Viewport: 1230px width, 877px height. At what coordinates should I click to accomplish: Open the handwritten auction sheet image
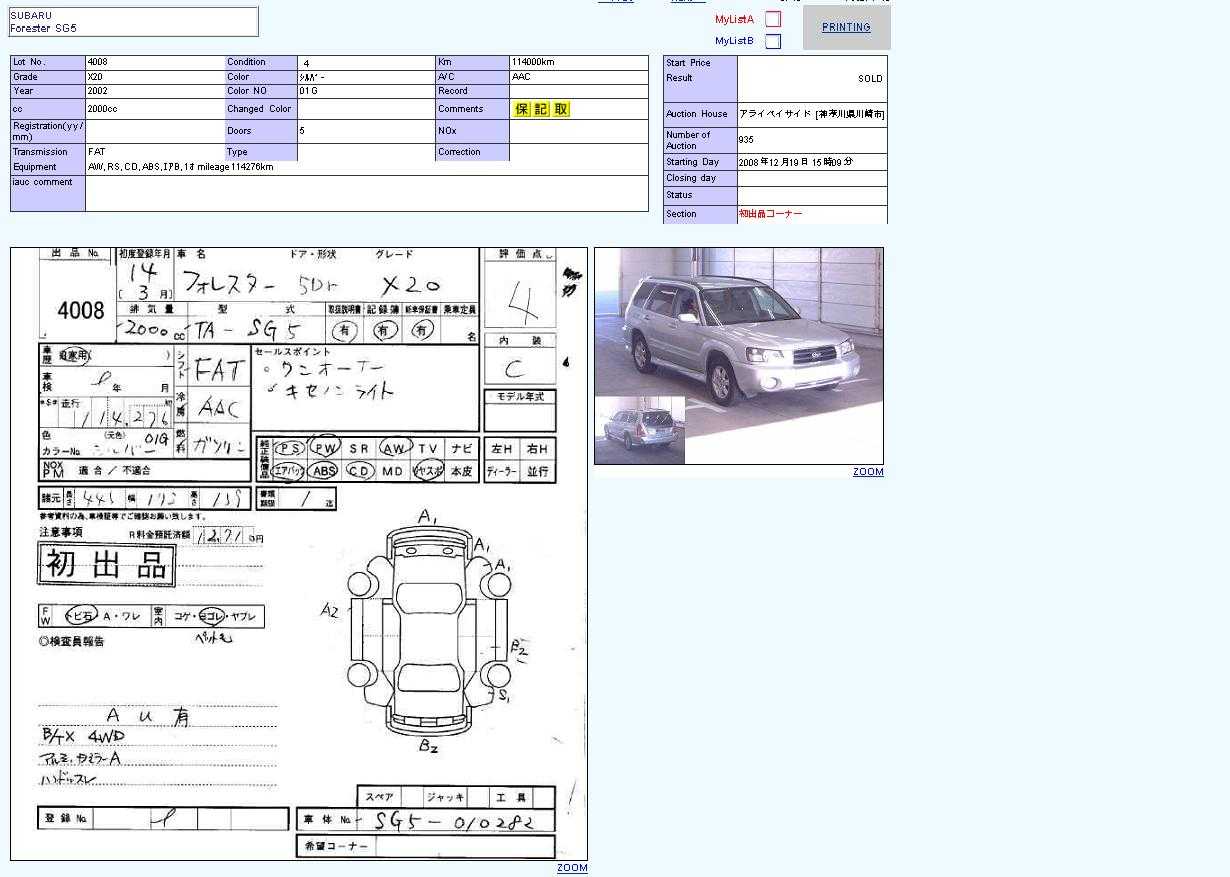click(x=299, y=554)
